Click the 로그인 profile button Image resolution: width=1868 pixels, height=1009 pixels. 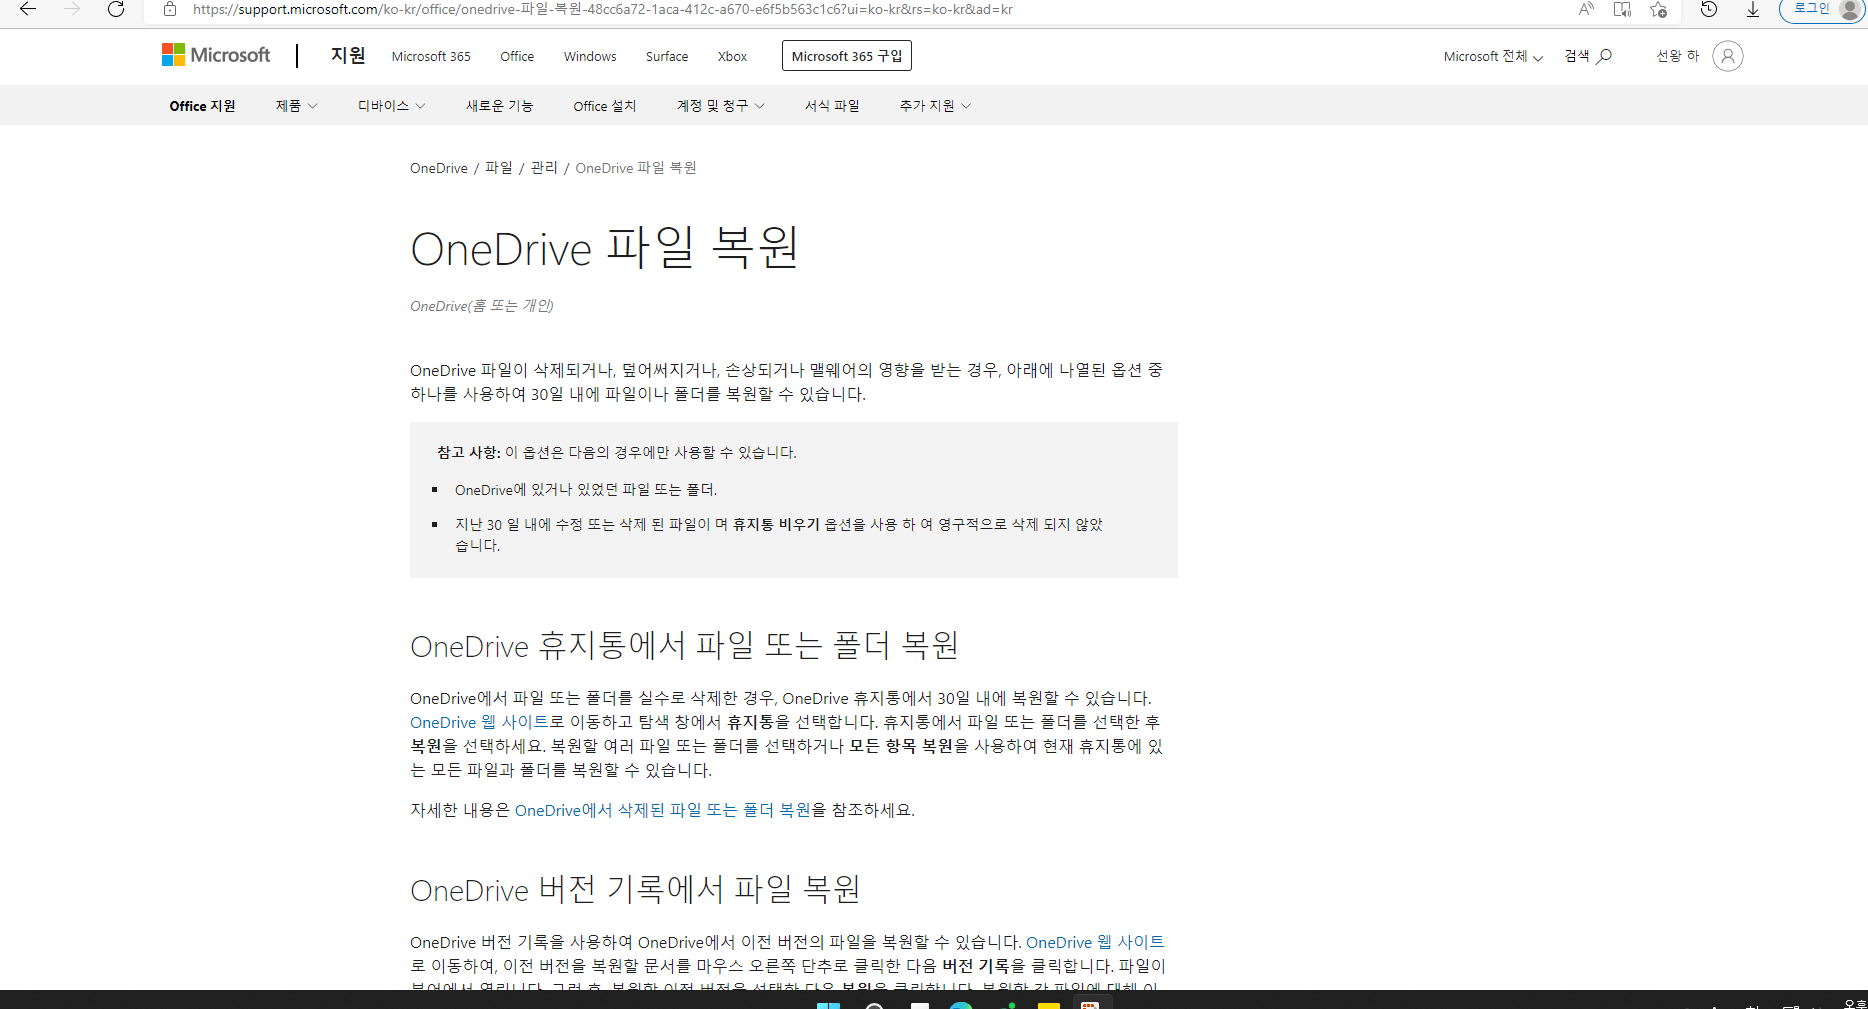pos(1824,9)
